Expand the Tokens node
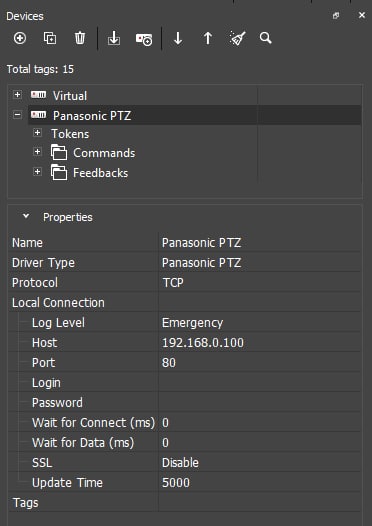 coord(38,133)
